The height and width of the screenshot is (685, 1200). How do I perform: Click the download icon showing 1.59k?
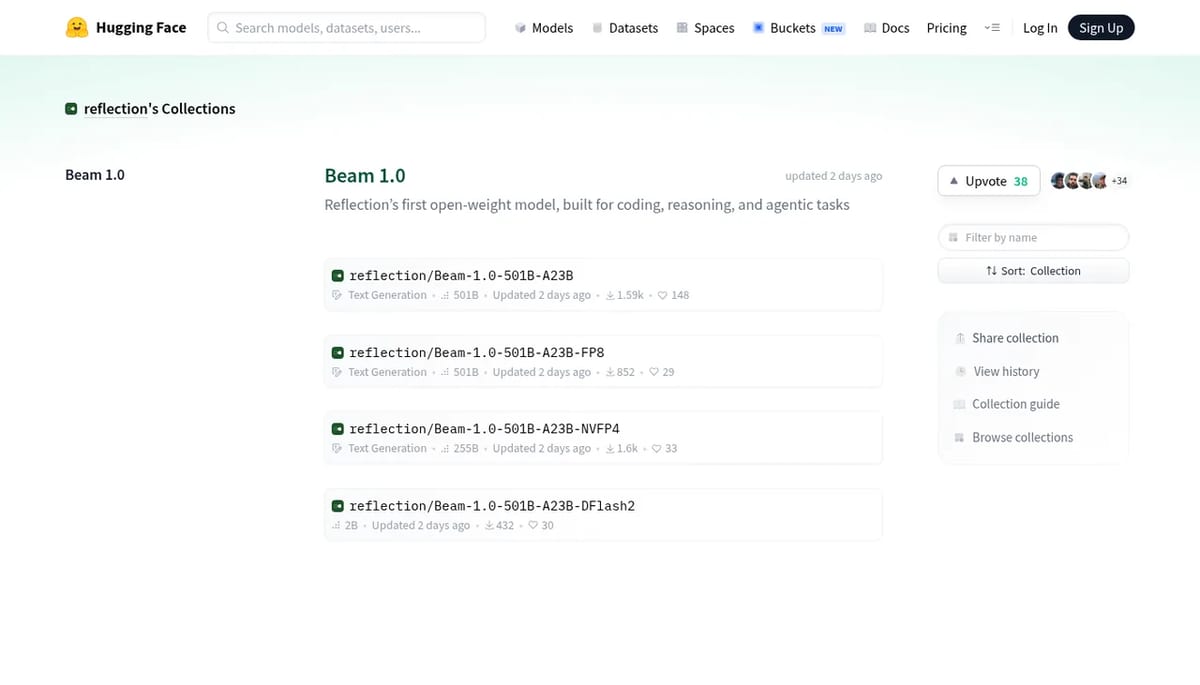click(610, 295)
